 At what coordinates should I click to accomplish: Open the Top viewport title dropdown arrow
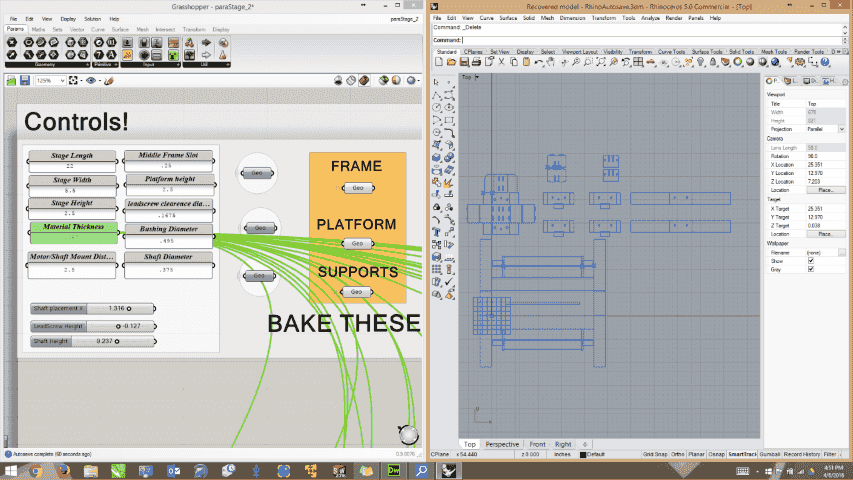pyautogui.click(x=477, y=77)
